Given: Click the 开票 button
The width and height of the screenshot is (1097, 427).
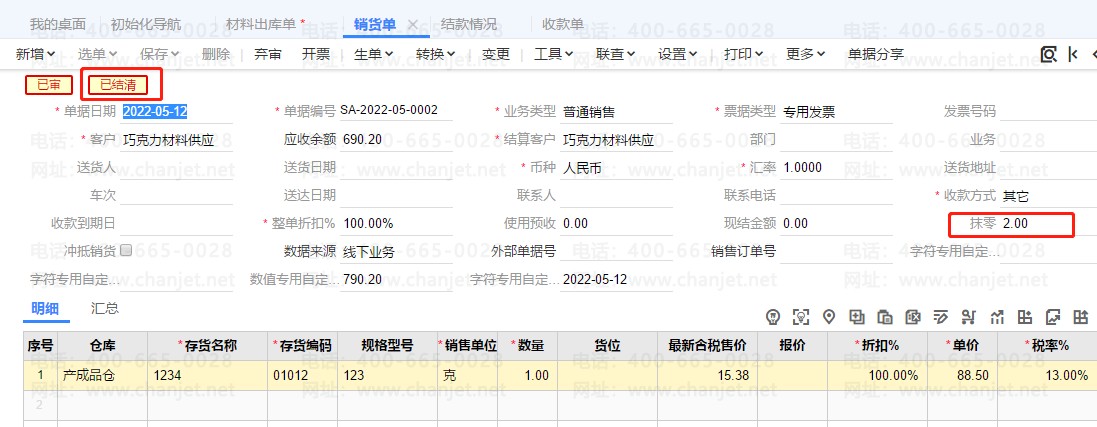Looking at the screenshot, I should (x=316, y=54).
